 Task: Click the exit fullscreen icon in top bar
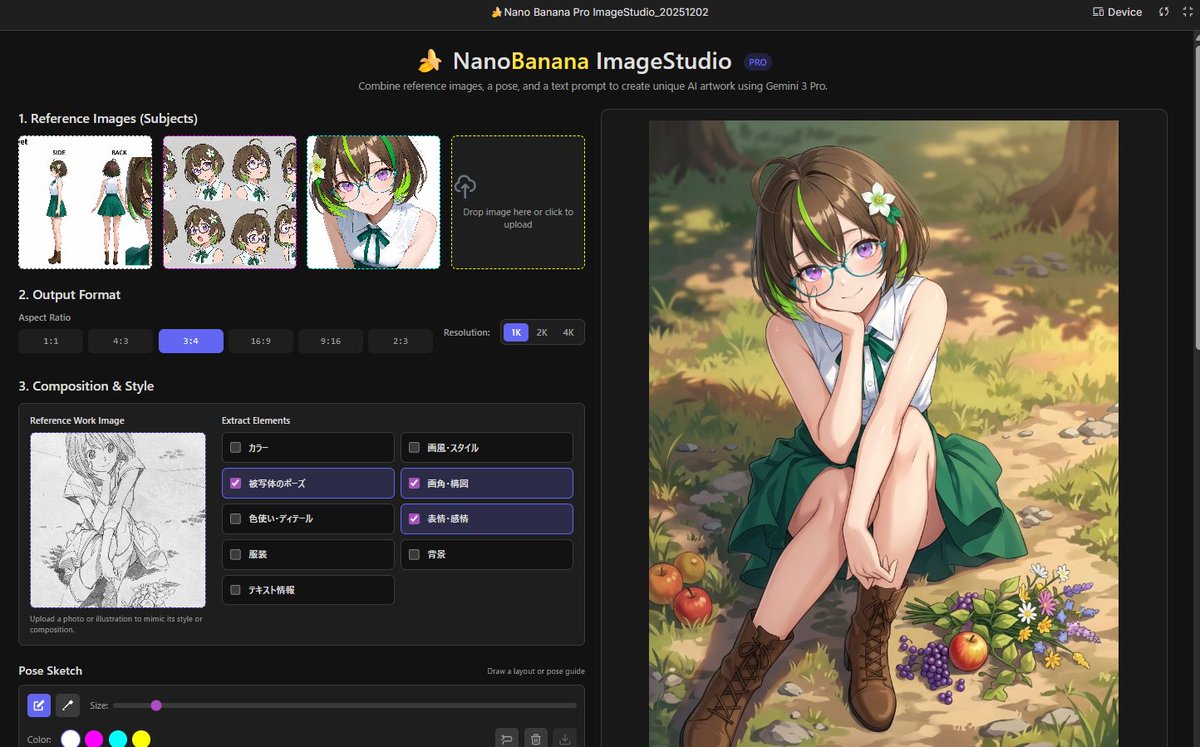[1186, 12]
